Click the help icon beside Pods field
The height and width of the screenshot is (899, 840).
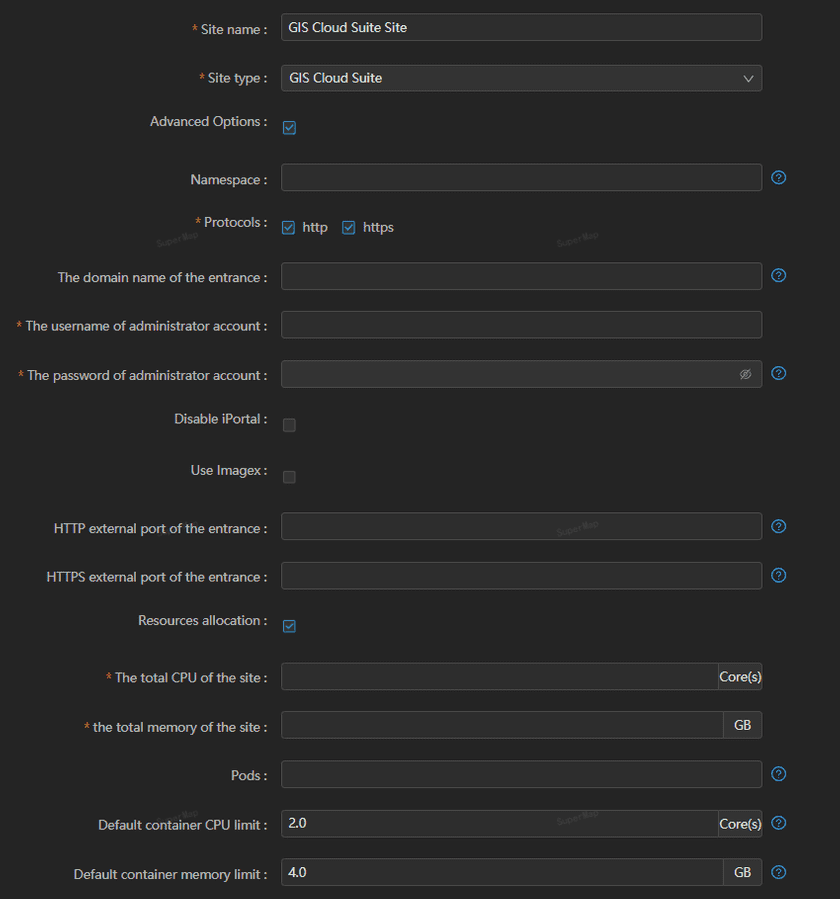click(779, 774)
